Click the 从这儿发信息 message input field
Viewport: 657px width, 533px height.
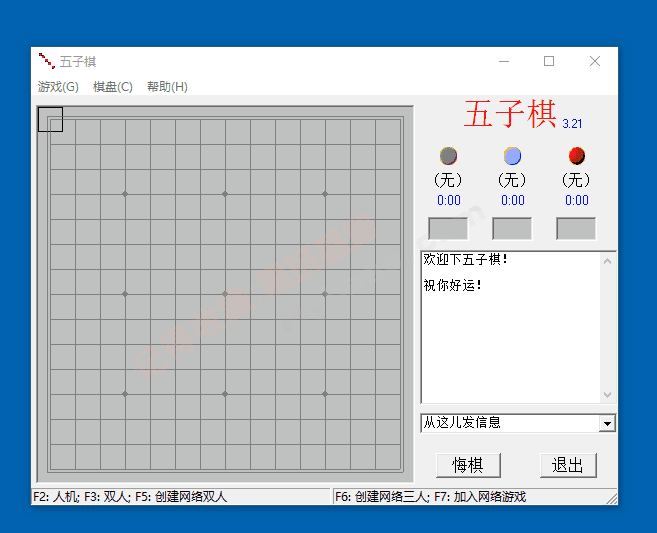[x=510, y=423]
